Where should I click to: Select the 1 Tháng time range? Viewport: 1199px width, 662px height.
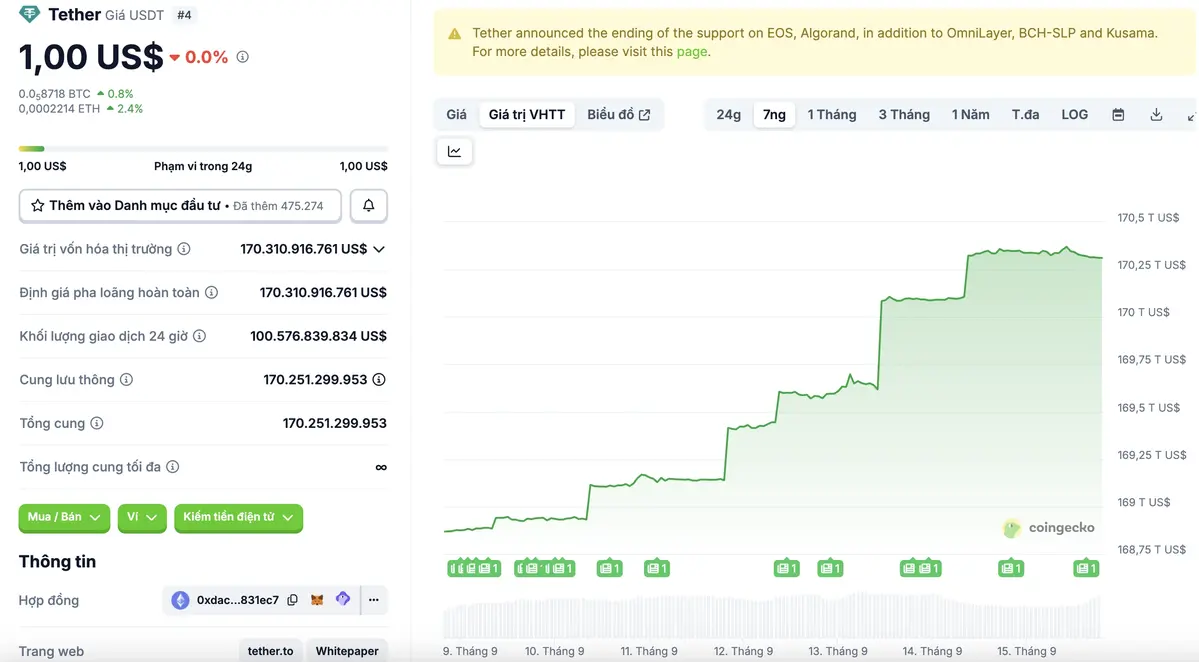coord(831,115)
